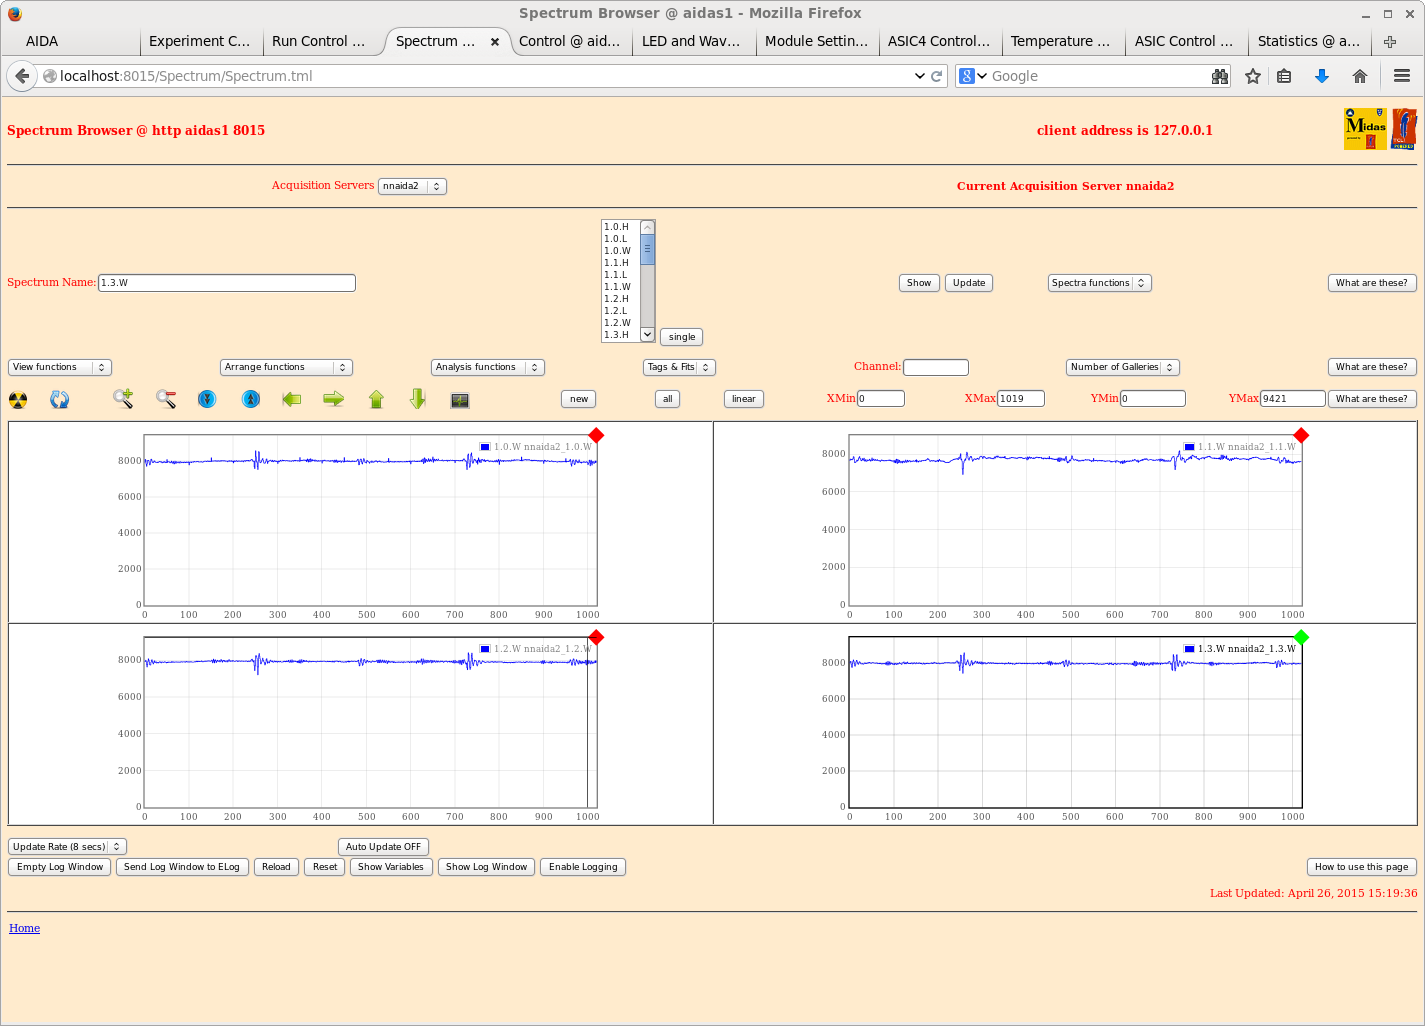Click the green diamond on 1.3.W plot
The height and width of the screenshot is (1026, 1425).
1301,637
